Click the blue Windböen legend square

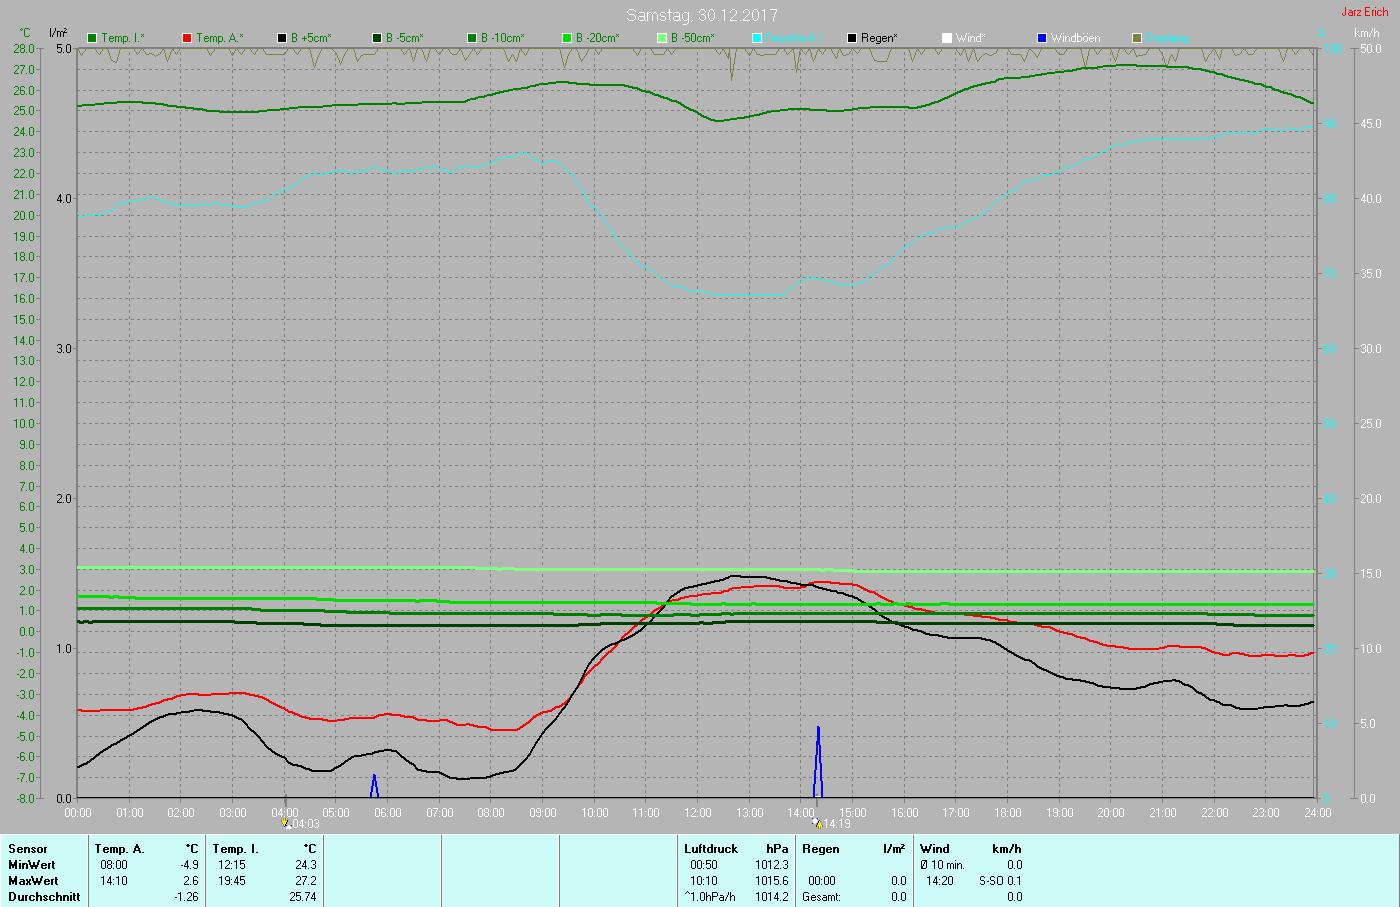coord(1042,38)
